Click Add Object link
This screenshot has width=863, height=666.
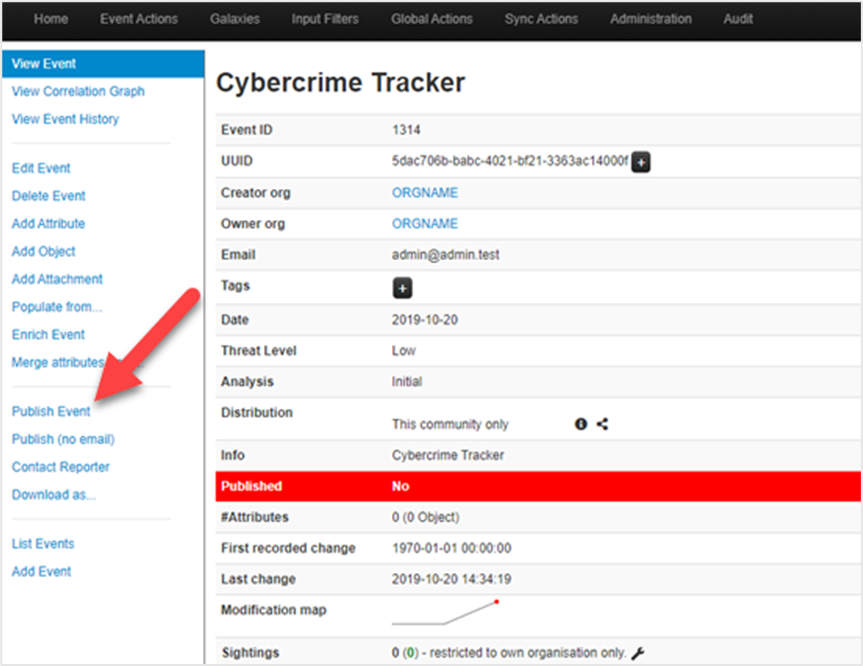[43, 252]
